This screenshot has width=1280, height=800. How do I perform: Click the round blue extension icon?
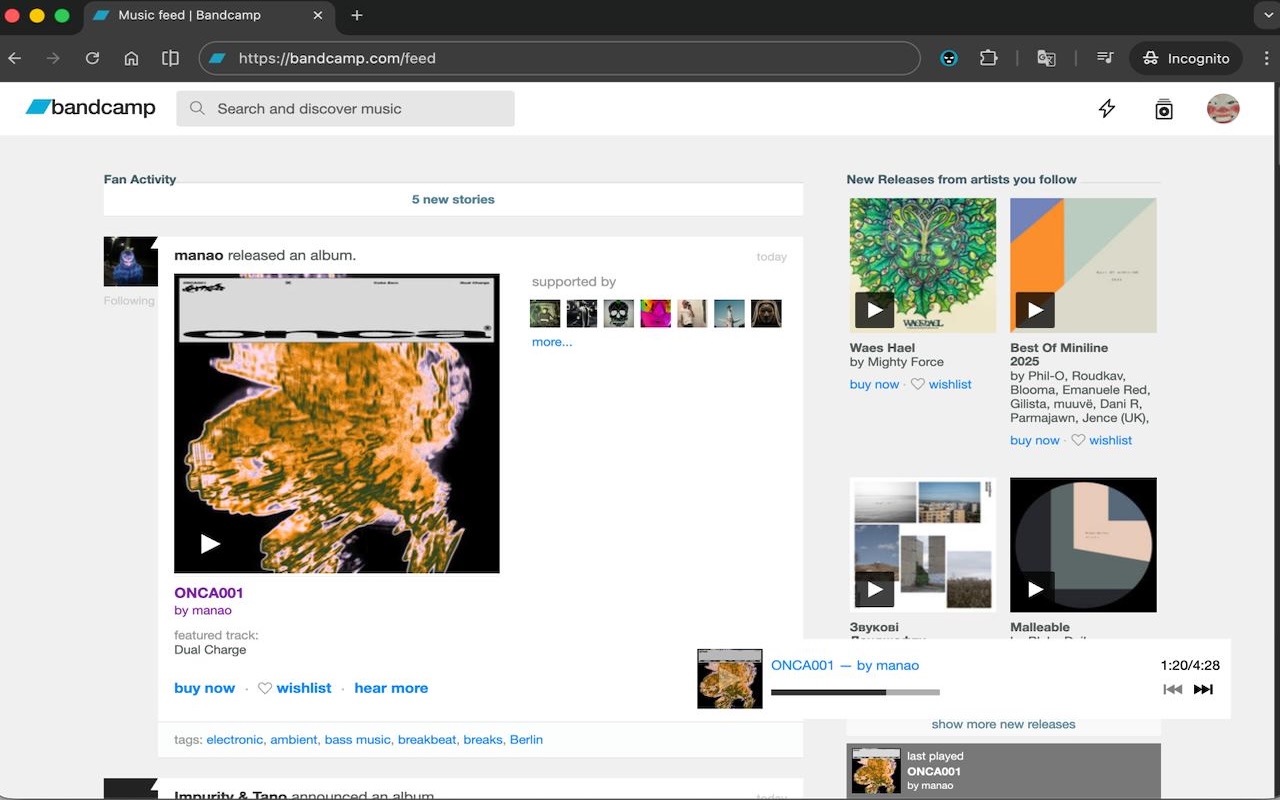pyautogui.click(x=949, y=58)
